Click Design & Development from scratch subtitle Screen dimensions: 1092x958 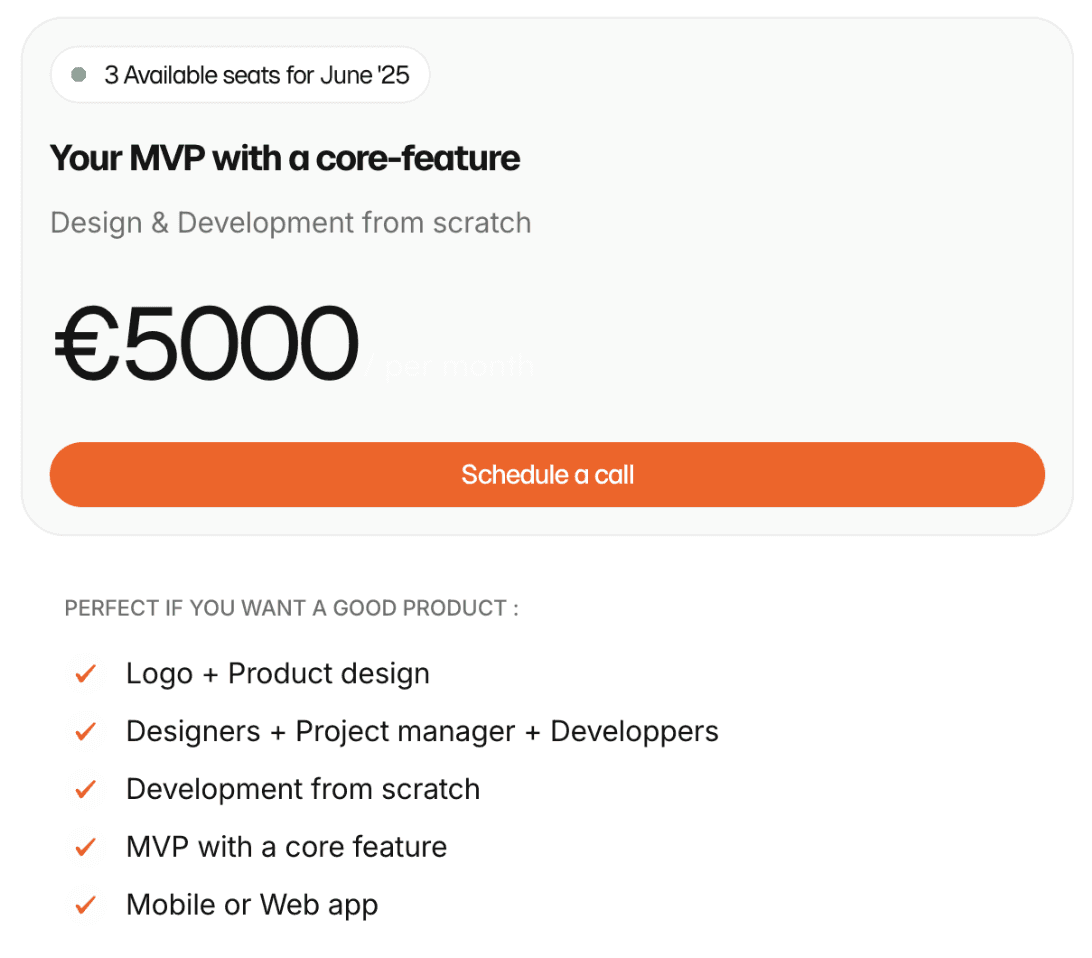pyautogui.click(x=290, y=223)
